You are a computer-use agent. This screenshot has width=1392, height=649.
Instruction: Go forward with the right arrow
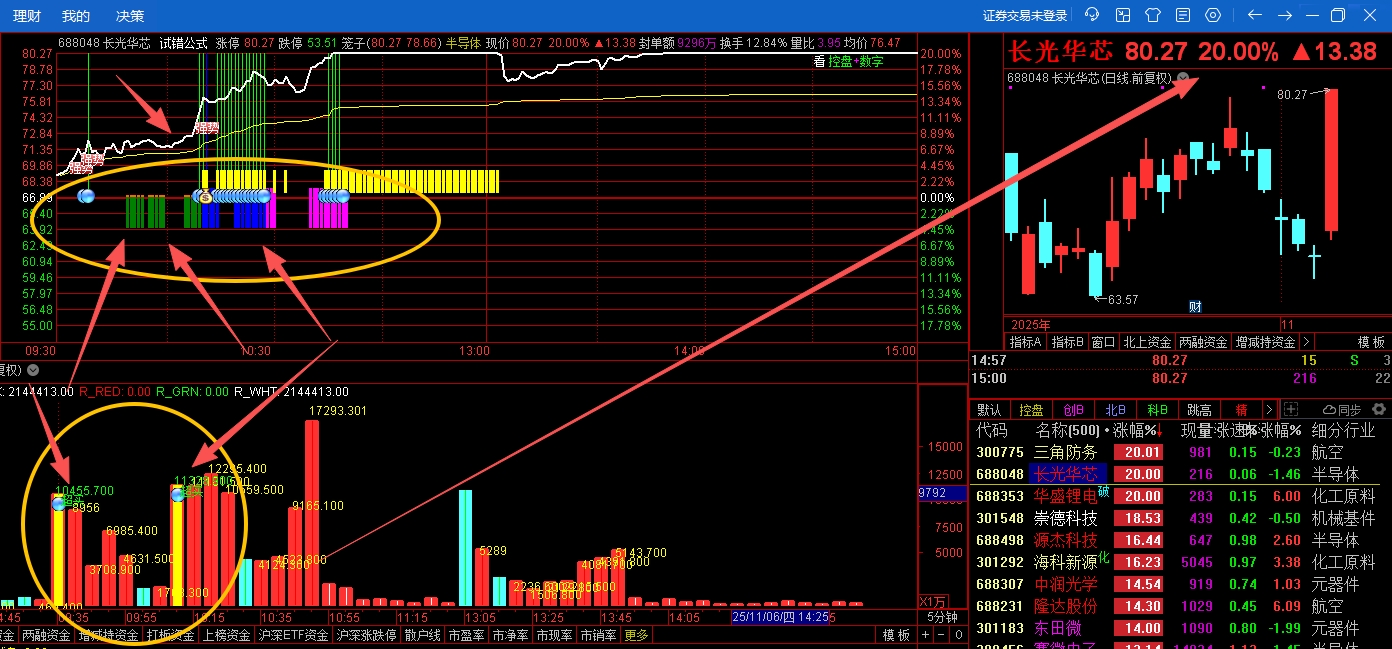pos(1285,15)
